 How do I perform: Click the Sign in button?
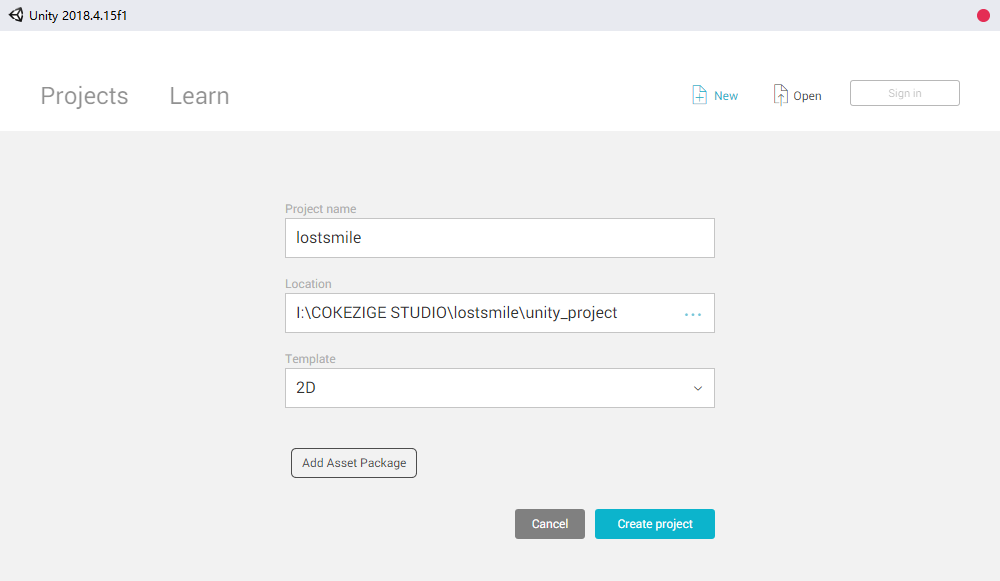click(x=904, y=93)
